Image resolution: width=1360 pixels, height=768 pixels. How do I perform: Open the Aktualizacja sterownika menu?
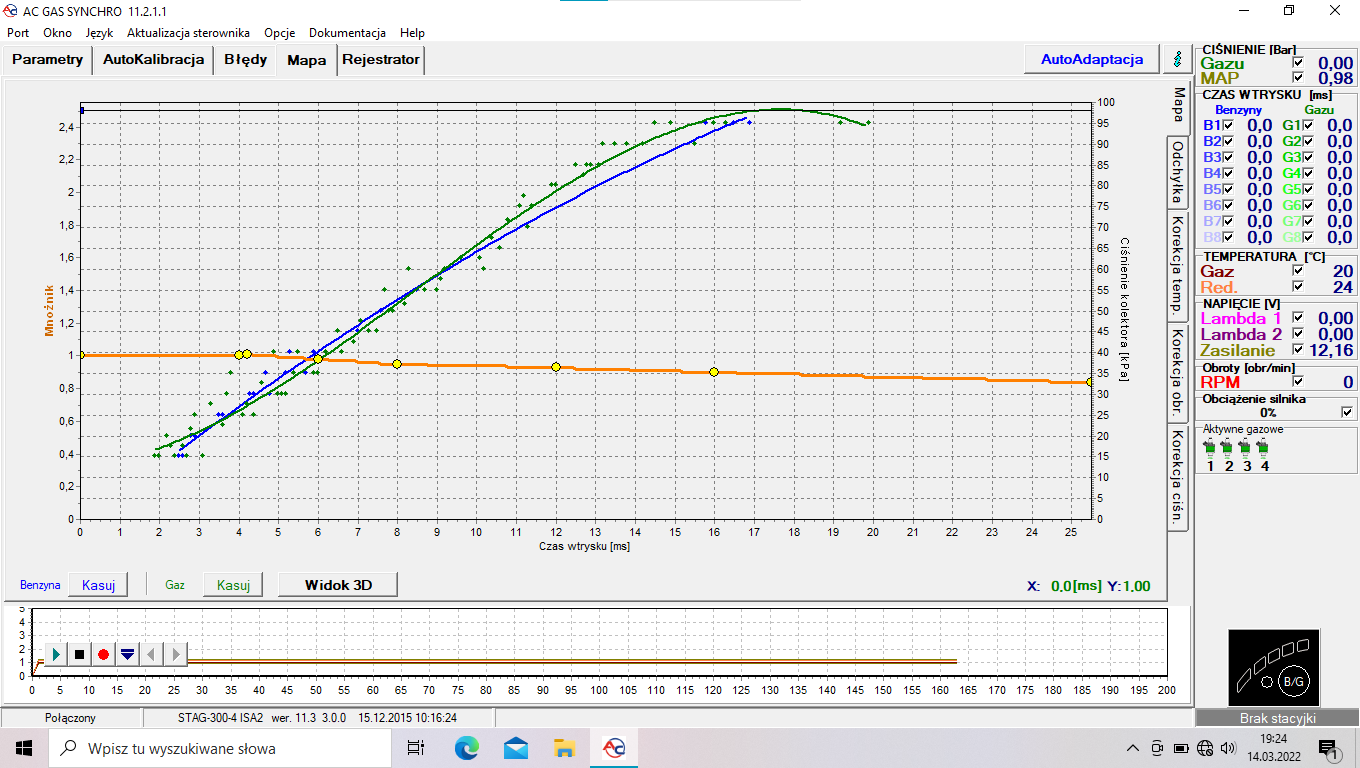tap(188, 32)
